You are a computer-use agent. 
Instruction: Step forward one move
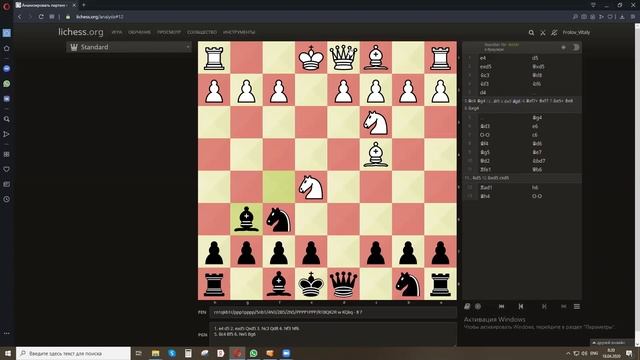544,306
